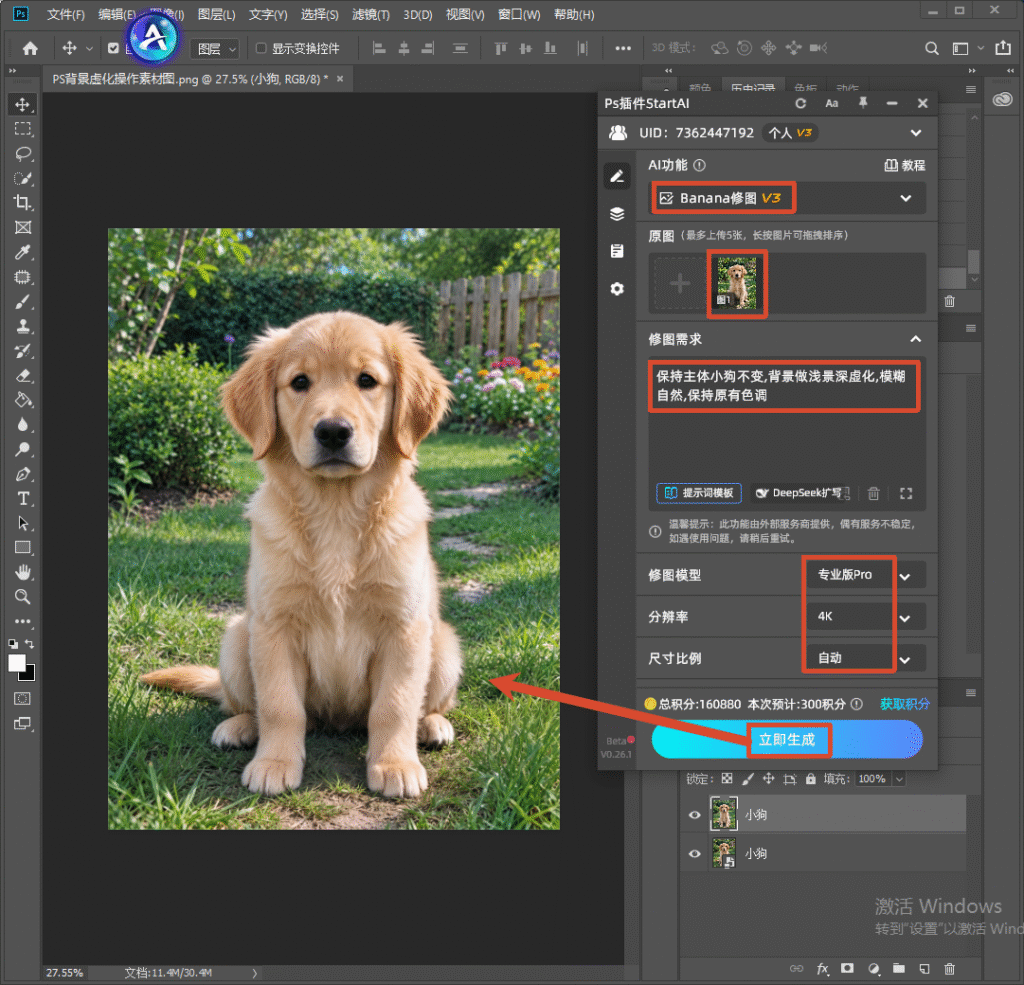Pick the Eyedropper tool
The image size is (1024, 985).
coord(23,252)
